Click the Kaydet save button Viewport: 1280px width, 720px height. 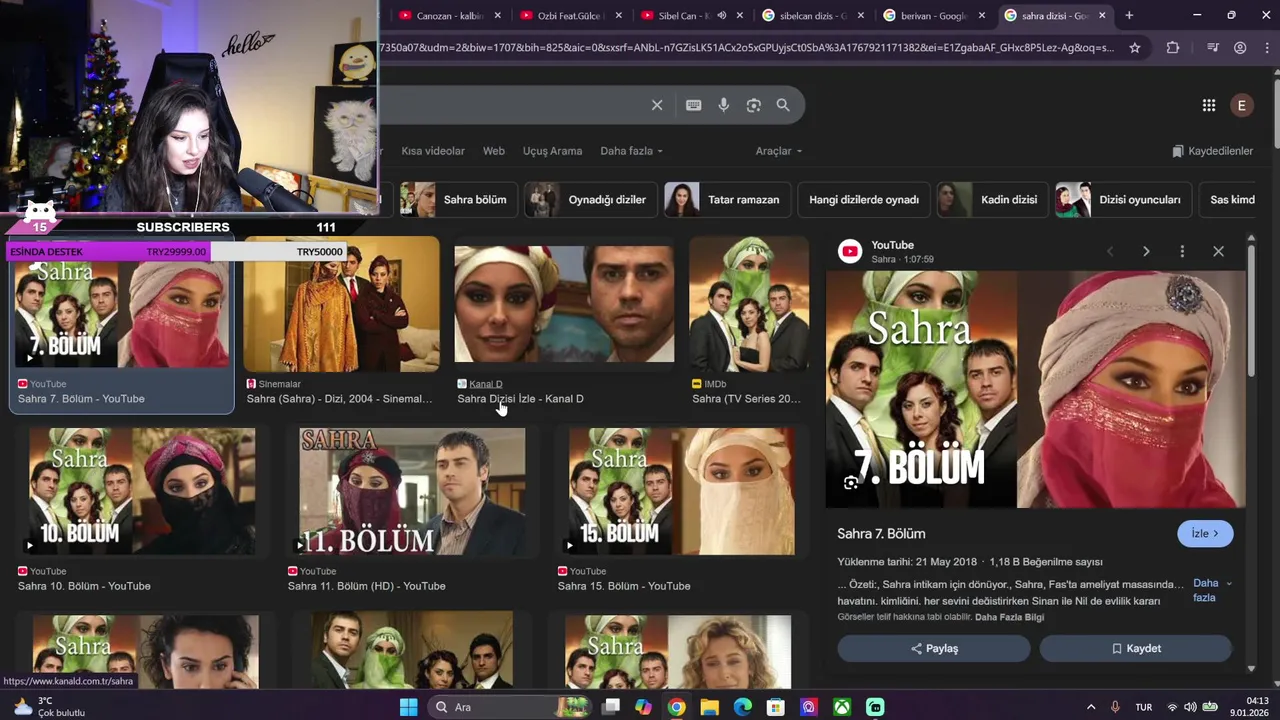1136,648
